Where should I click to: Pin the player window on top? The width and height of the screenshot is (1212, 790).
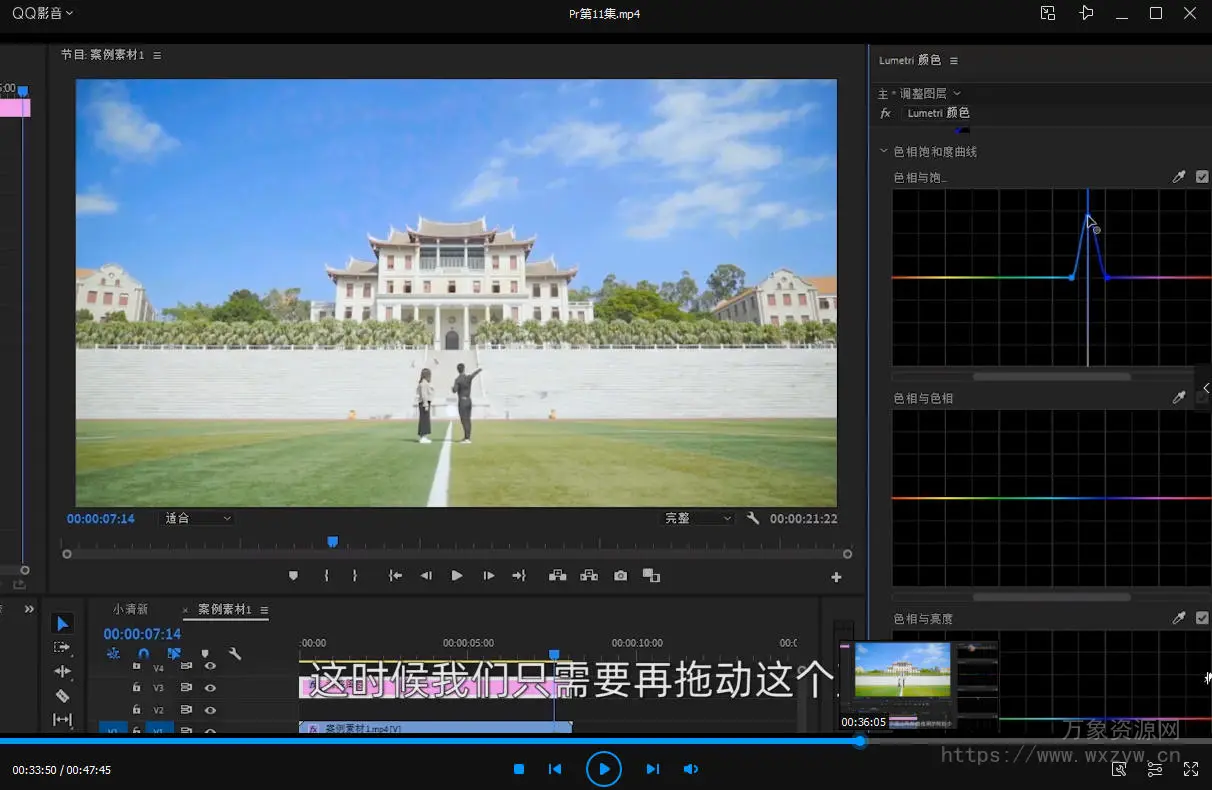coord(1086,13)
